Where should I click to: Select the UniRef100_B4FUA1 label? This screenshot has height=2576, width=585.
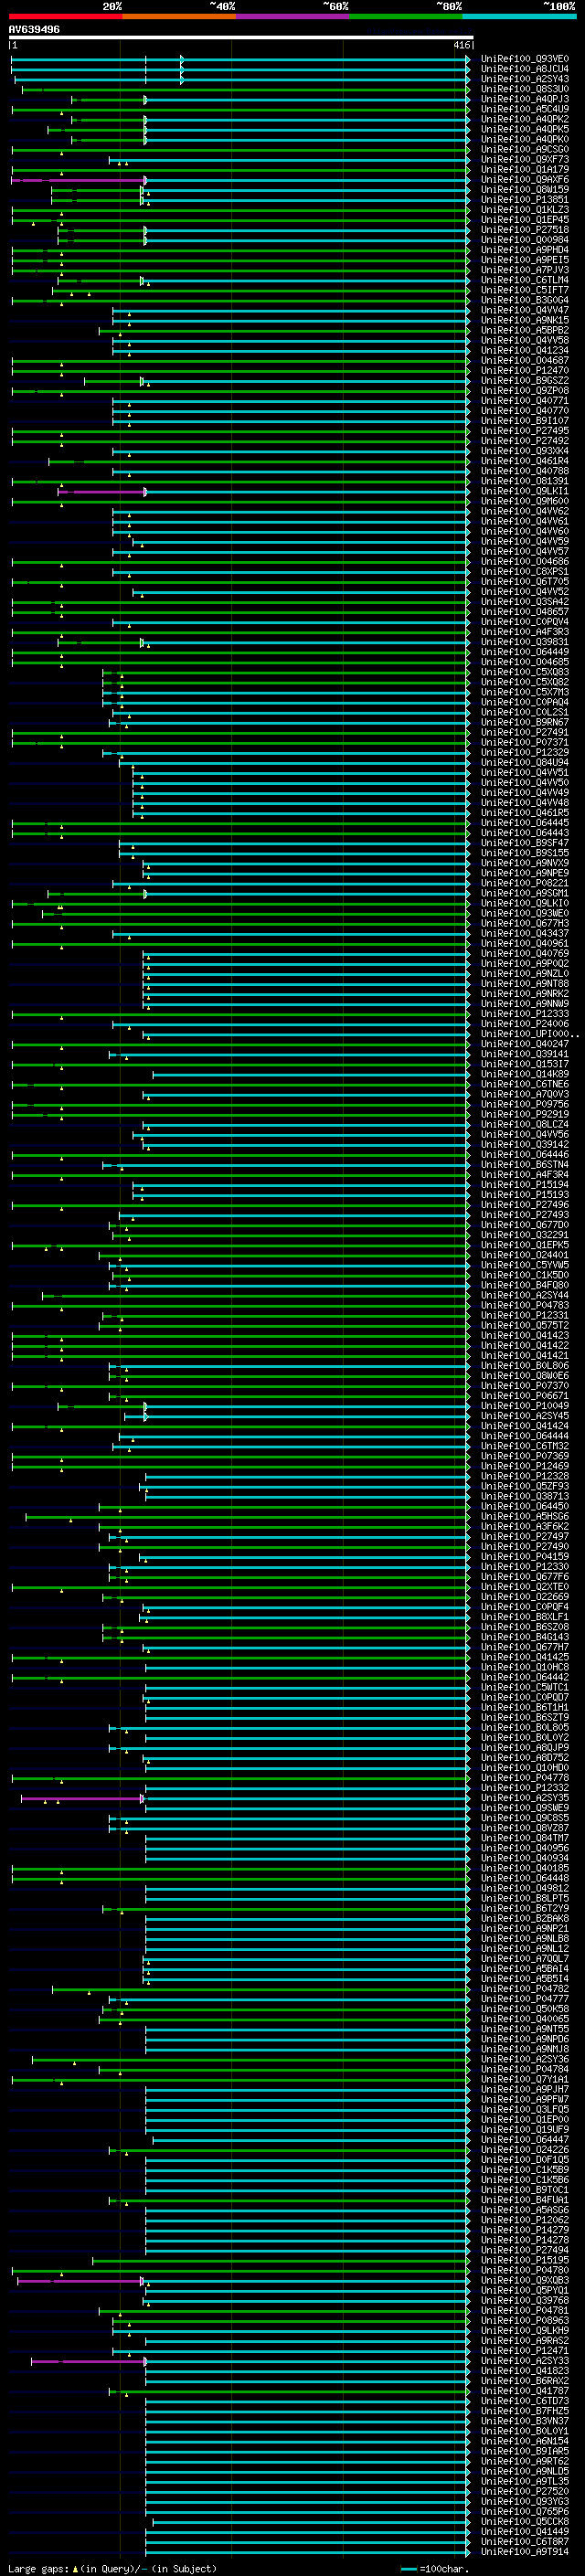point(525,2200)
